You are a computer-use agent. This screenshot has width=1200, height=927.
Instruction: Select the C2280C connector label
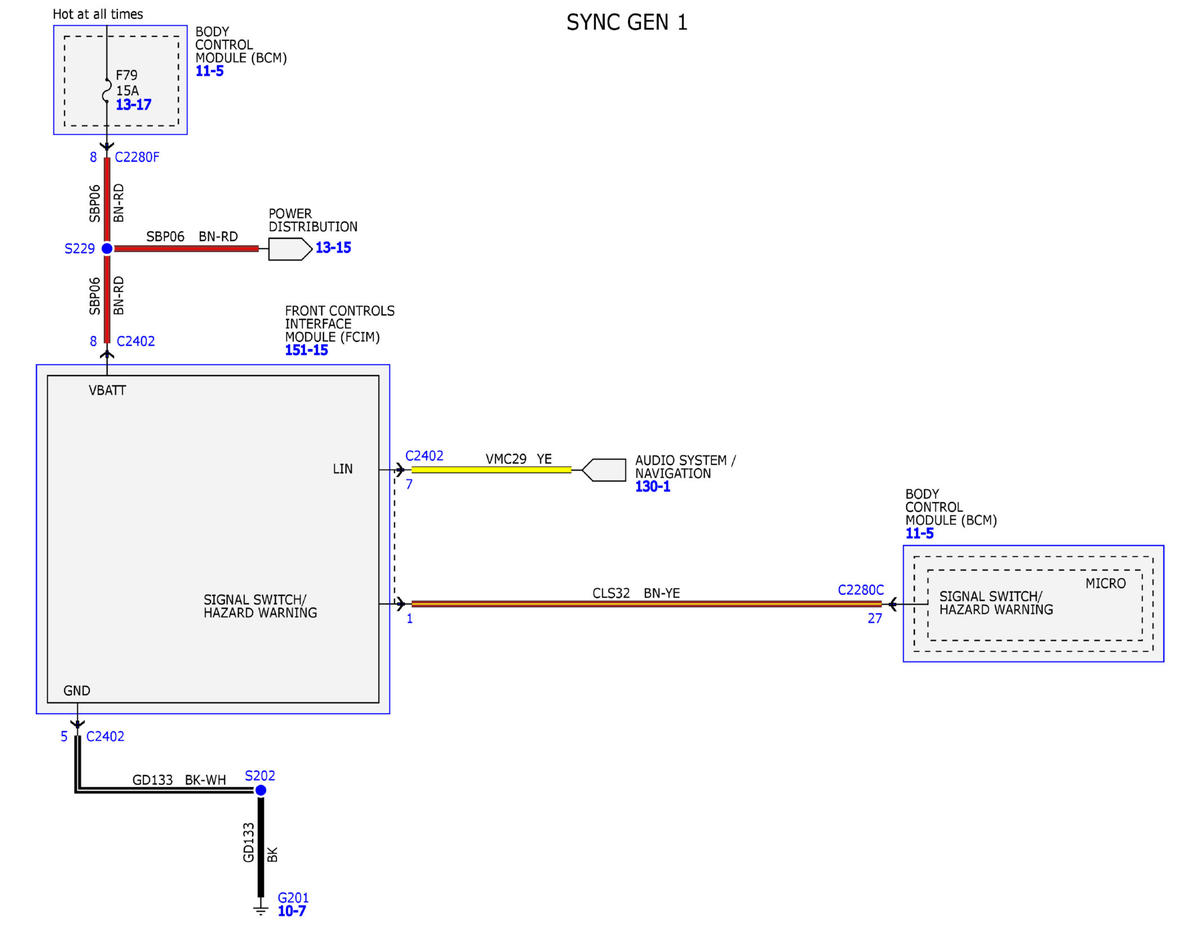coord(861,590)
